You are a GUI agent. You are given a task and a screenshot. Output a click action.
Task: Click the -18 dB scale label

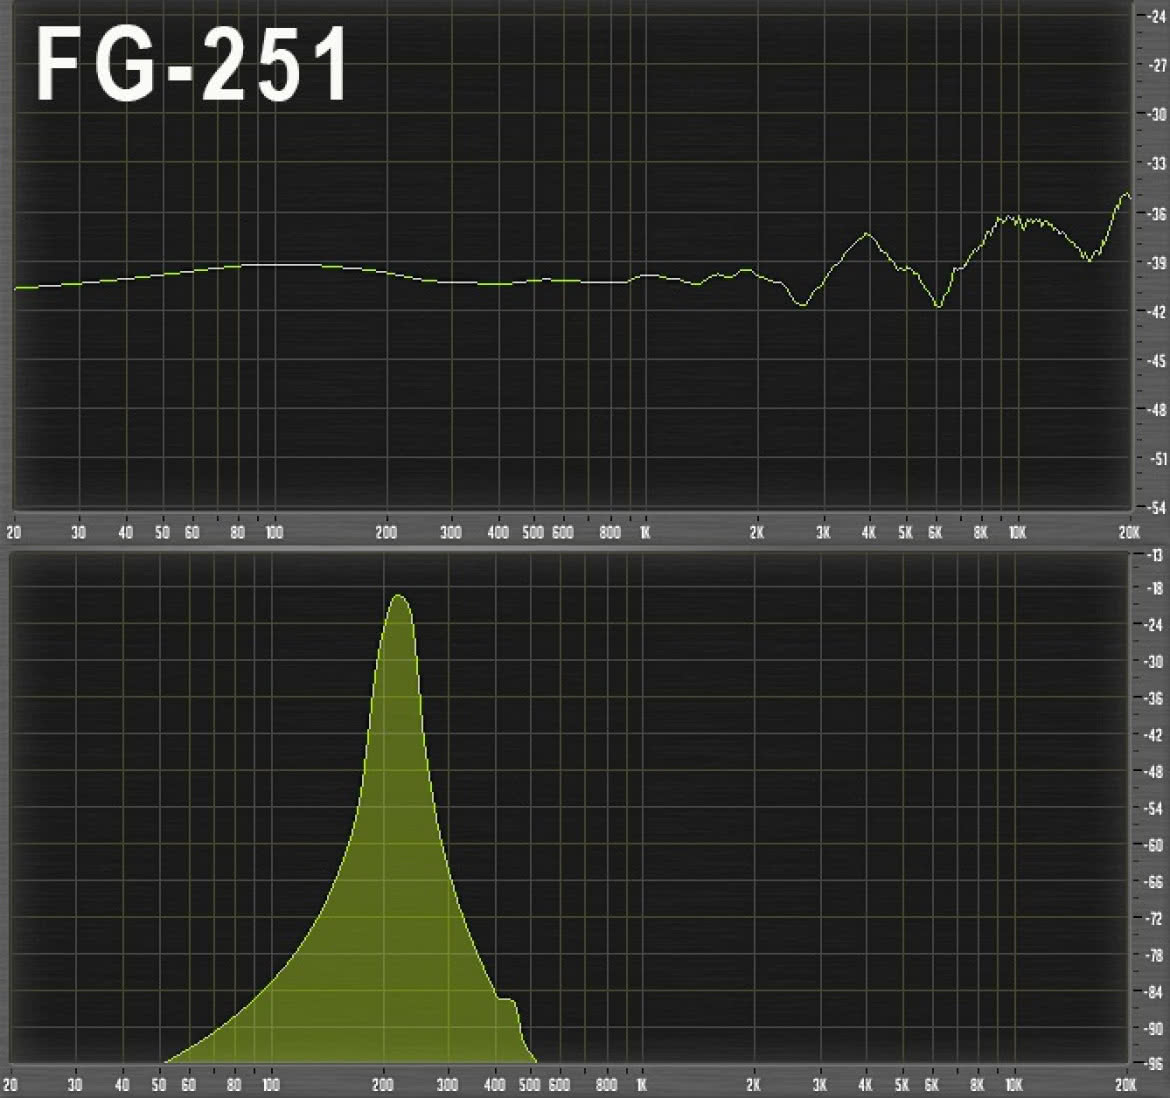point(1154,589)
